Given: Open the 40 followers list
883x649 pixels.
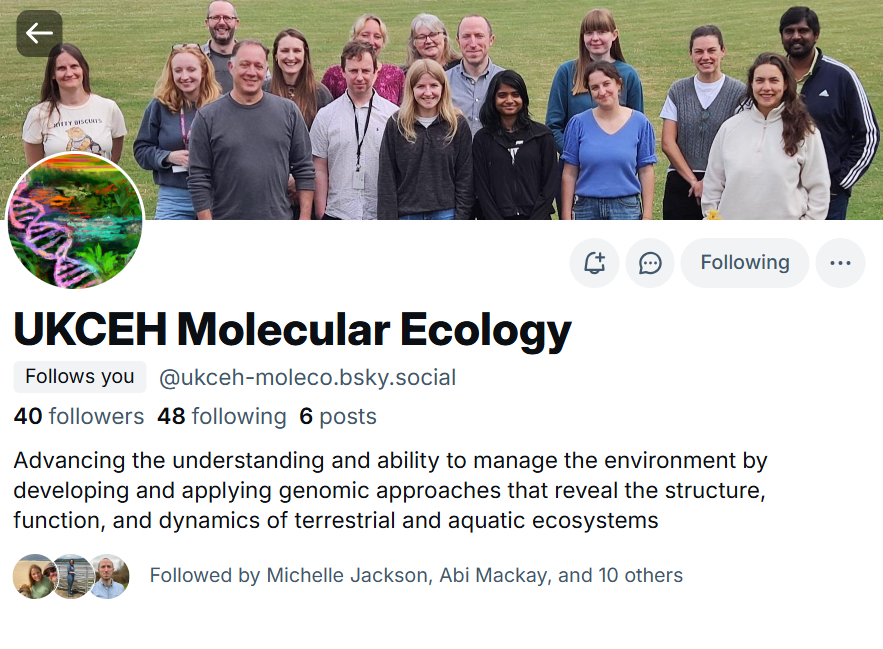Looking at the screenshot, I should click(x=79, y=416).
